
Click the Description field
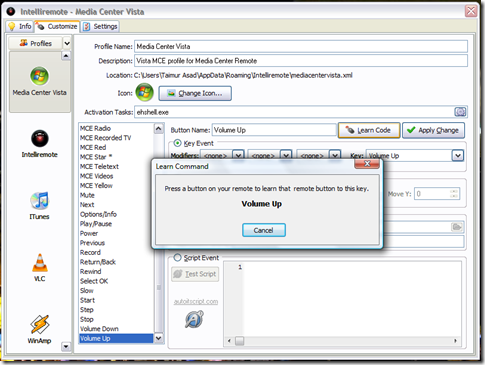pos(301,61)
